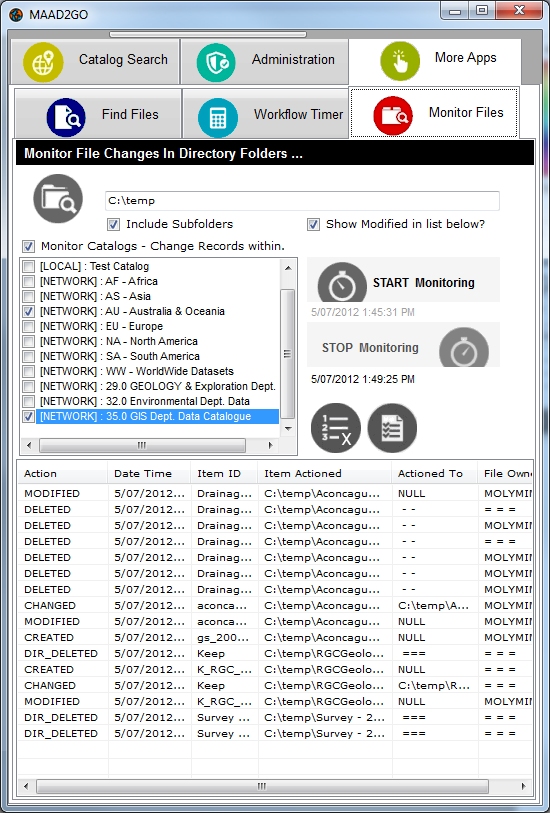Select the Monitor Files tab
Image resolution: width=550 pixels, height=830 pixels.
[434, 113]
